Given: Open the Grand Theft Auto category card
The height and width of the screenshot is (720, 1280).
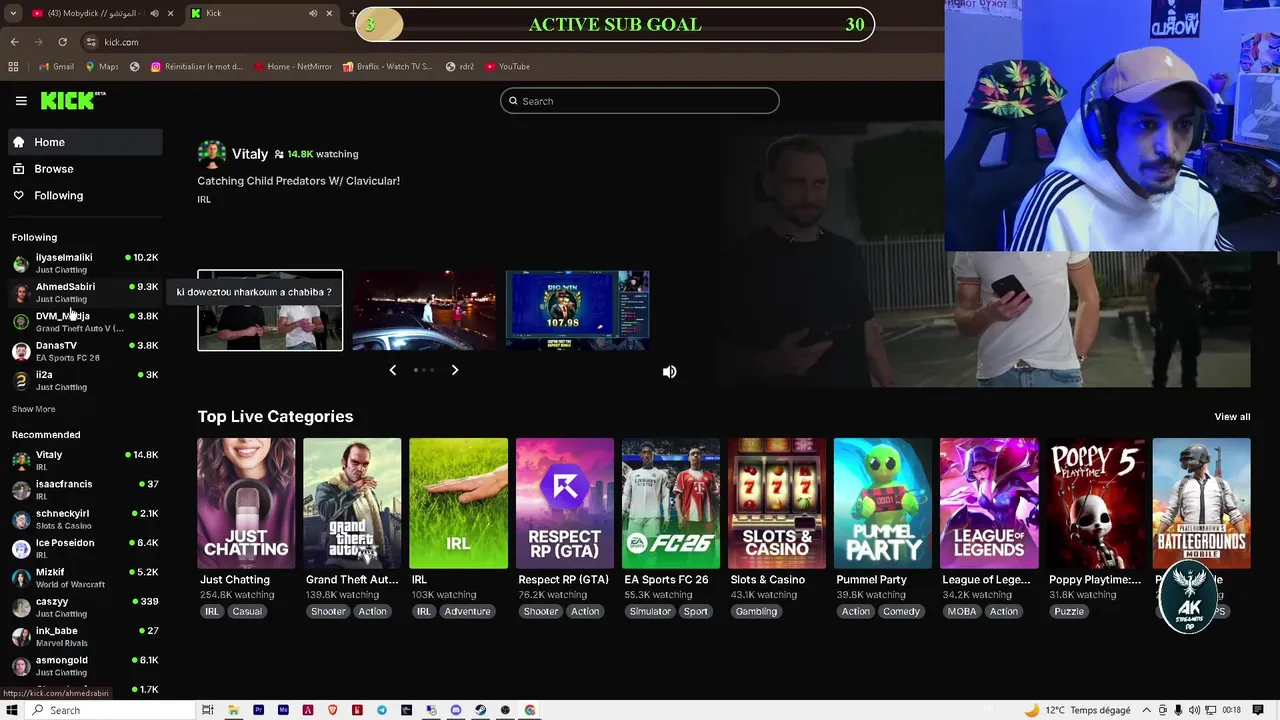Looking at the screenshot, I should coord(352,503).
